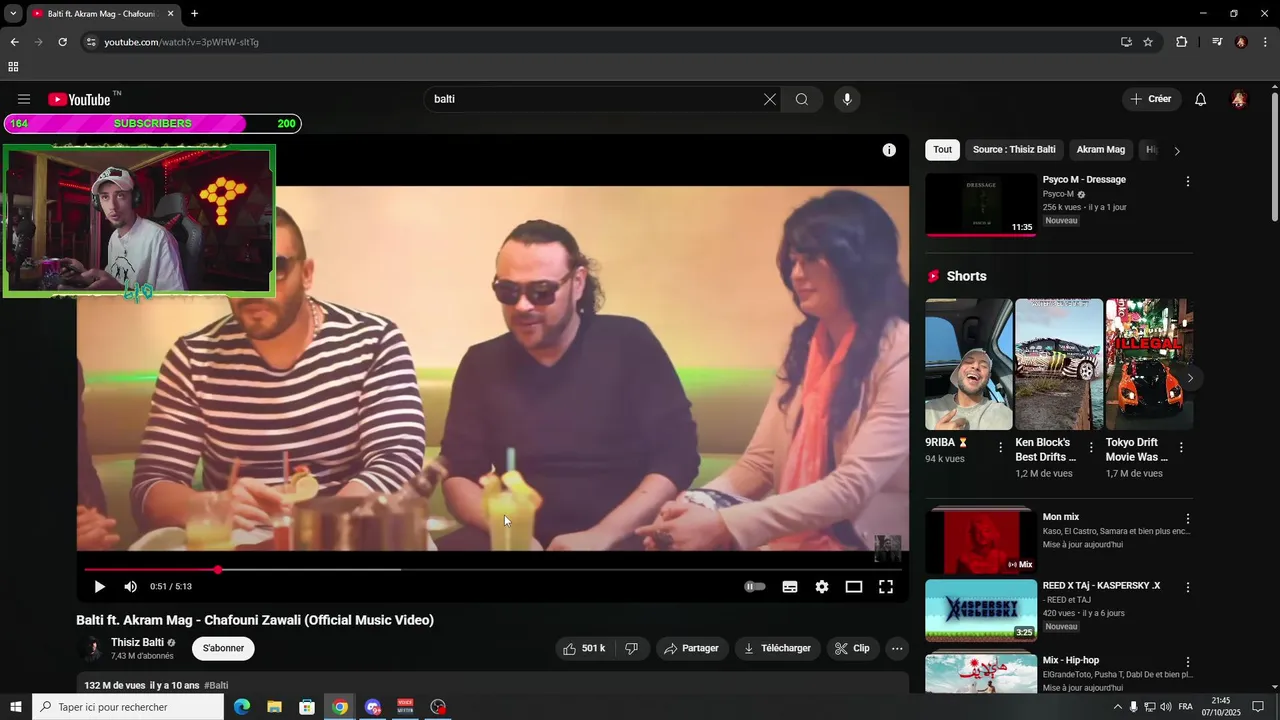The height and width of the screenshot is (720, 1280).
Task: Click the youtube.com address bar
Action: (x=600, y=42)
